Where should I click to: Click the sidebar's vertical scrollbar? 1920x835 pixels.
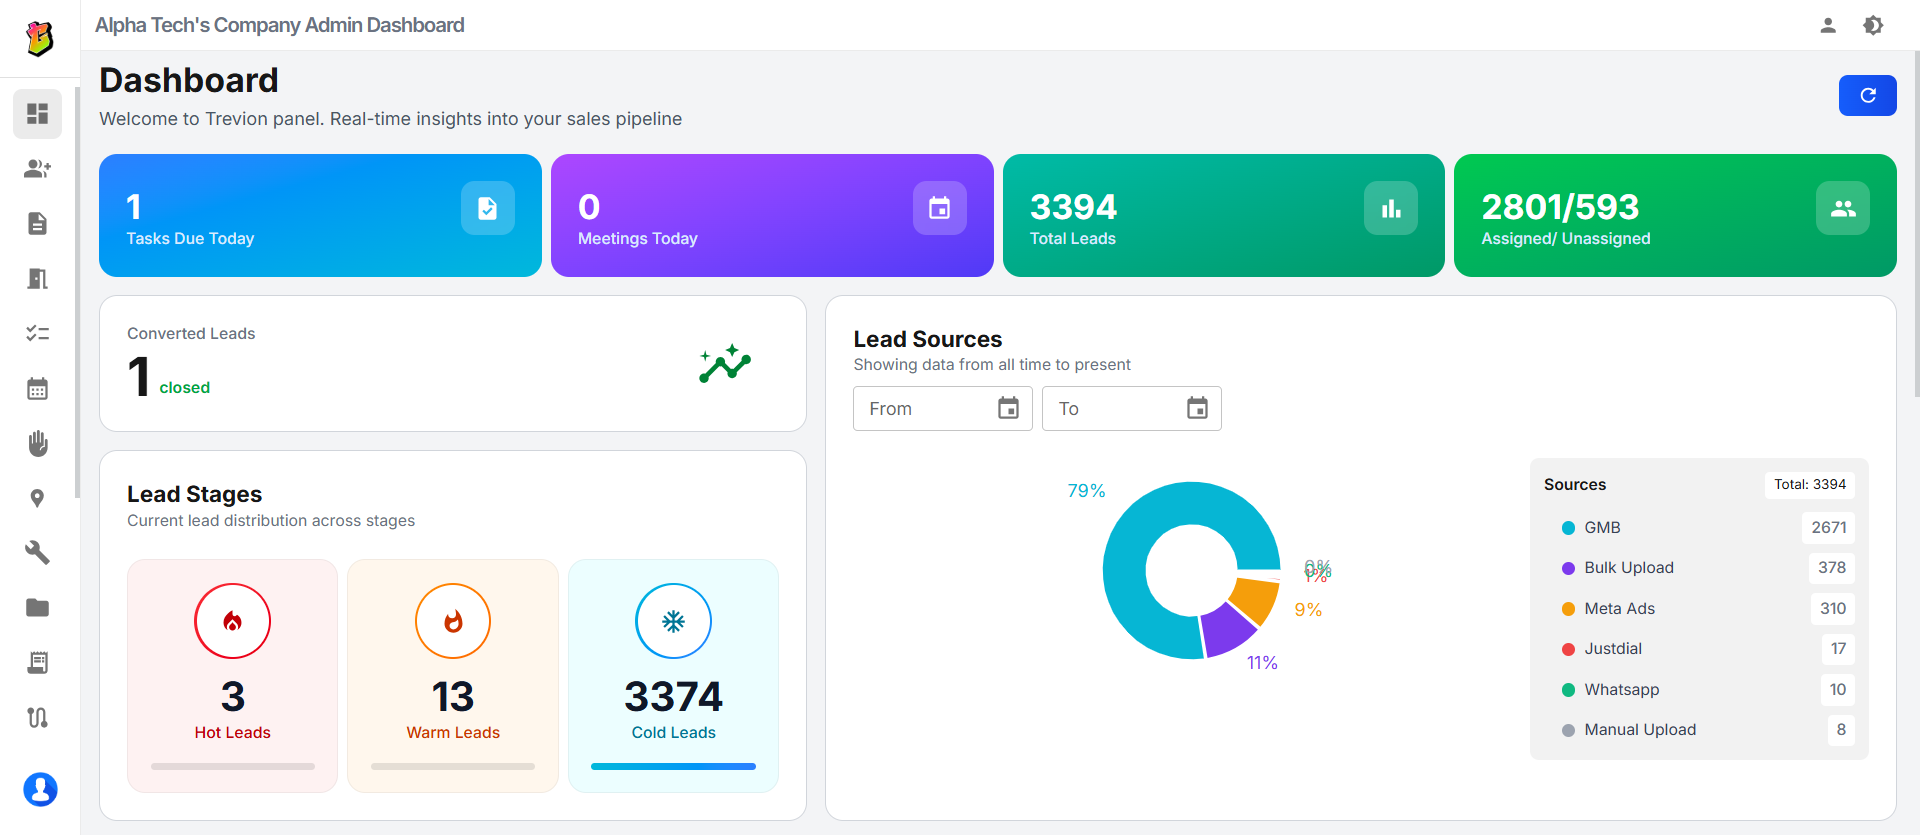click(x=77, y=292)
